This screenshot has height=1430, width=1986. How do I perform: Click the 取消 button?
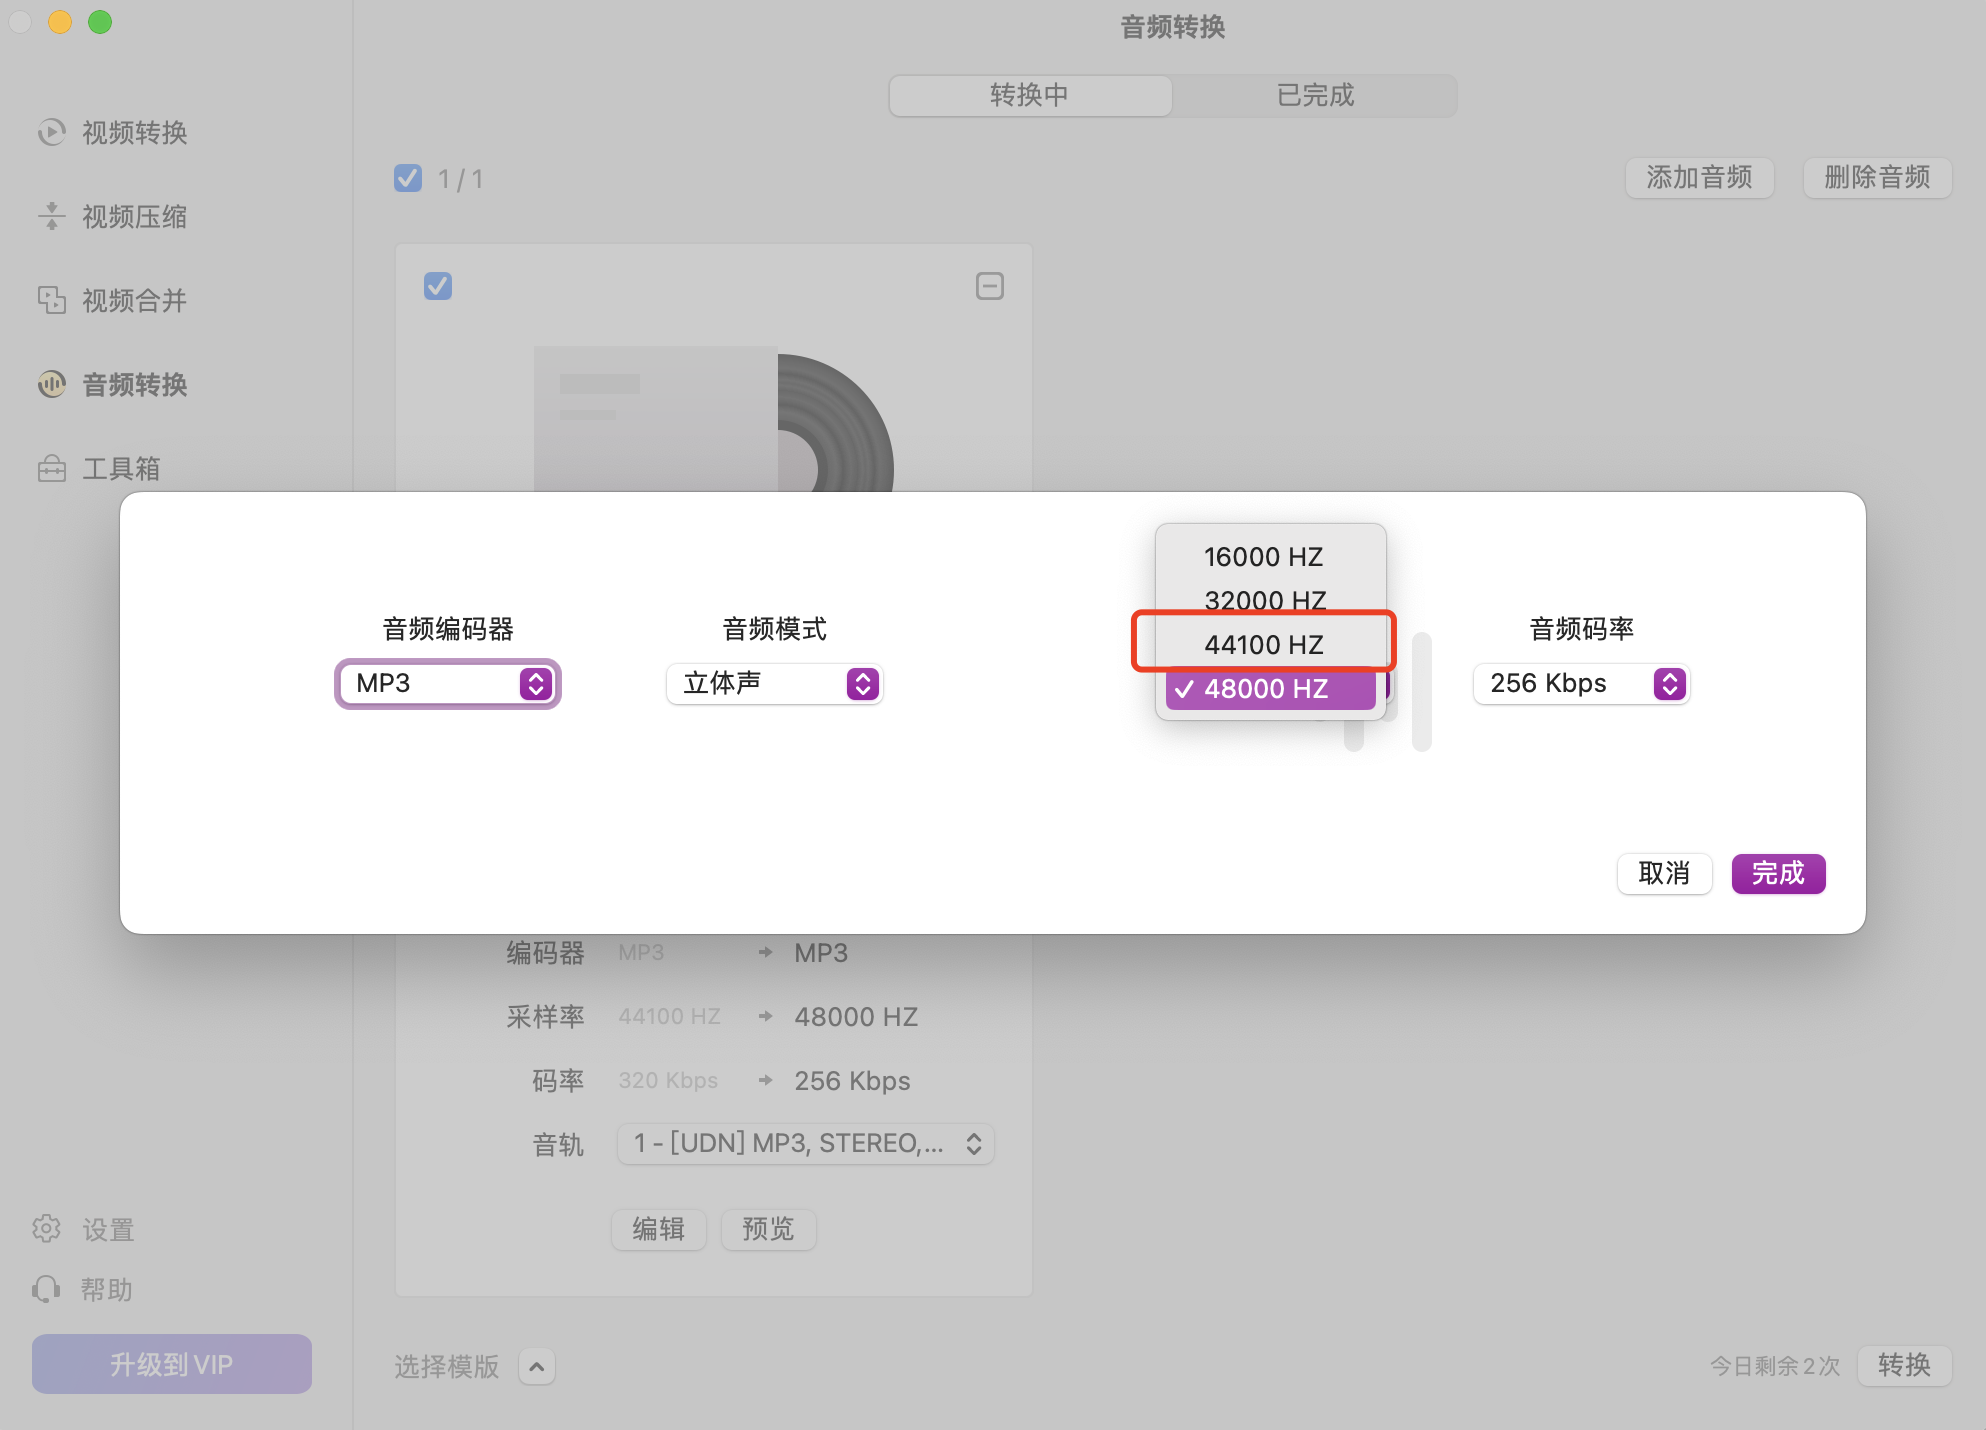pos(1663,873)
